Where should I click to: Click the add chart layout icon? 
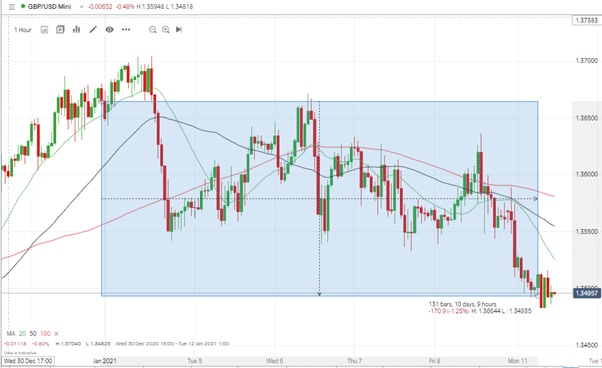[x=60, y=30]
